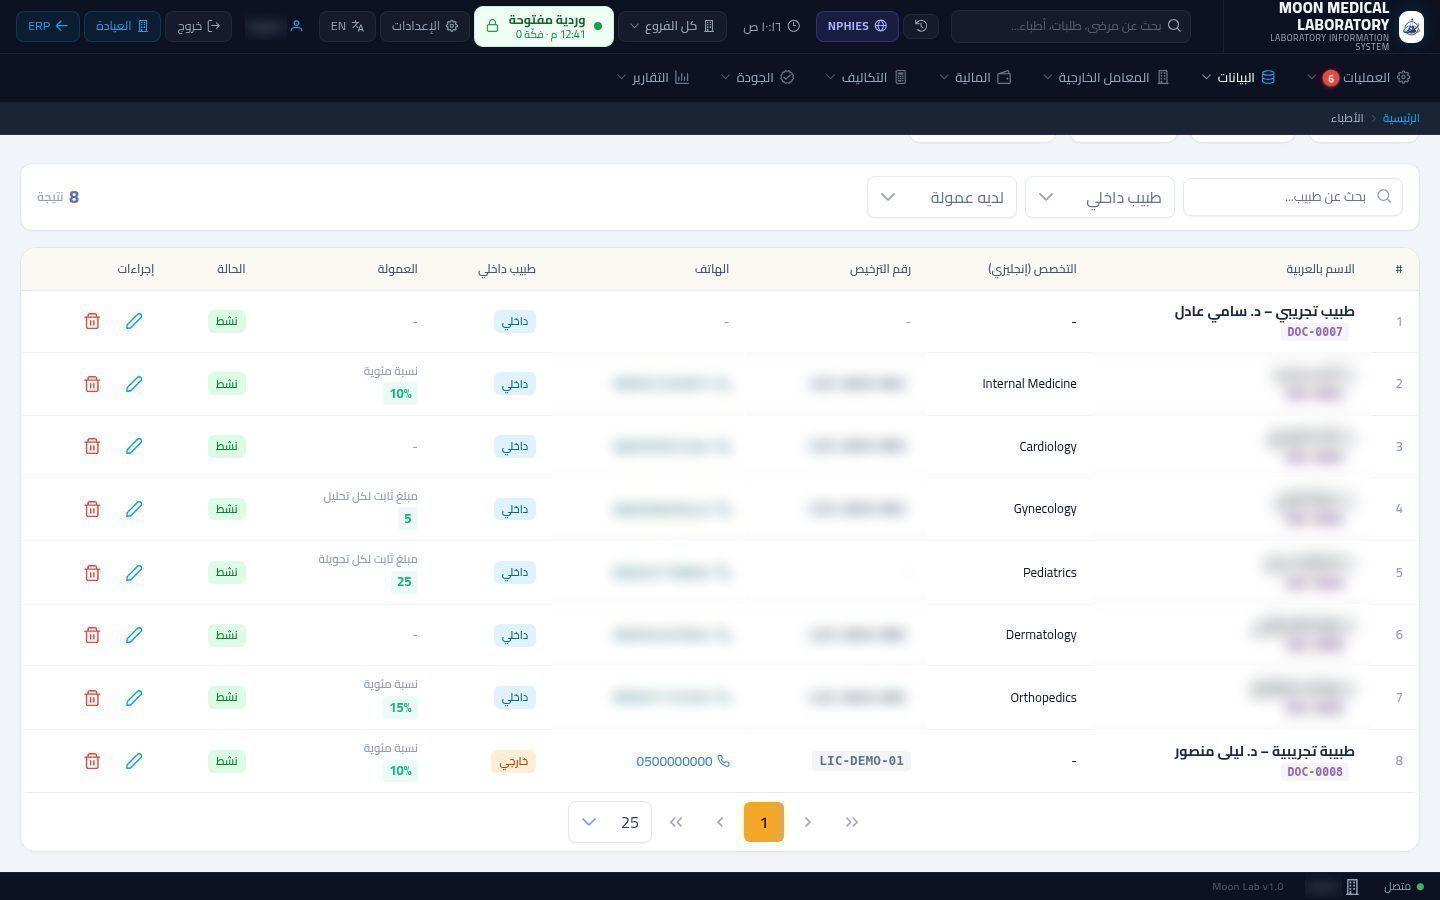Click the phone number 0500000000
The image size is (1440, 900).
click(683, 761)
